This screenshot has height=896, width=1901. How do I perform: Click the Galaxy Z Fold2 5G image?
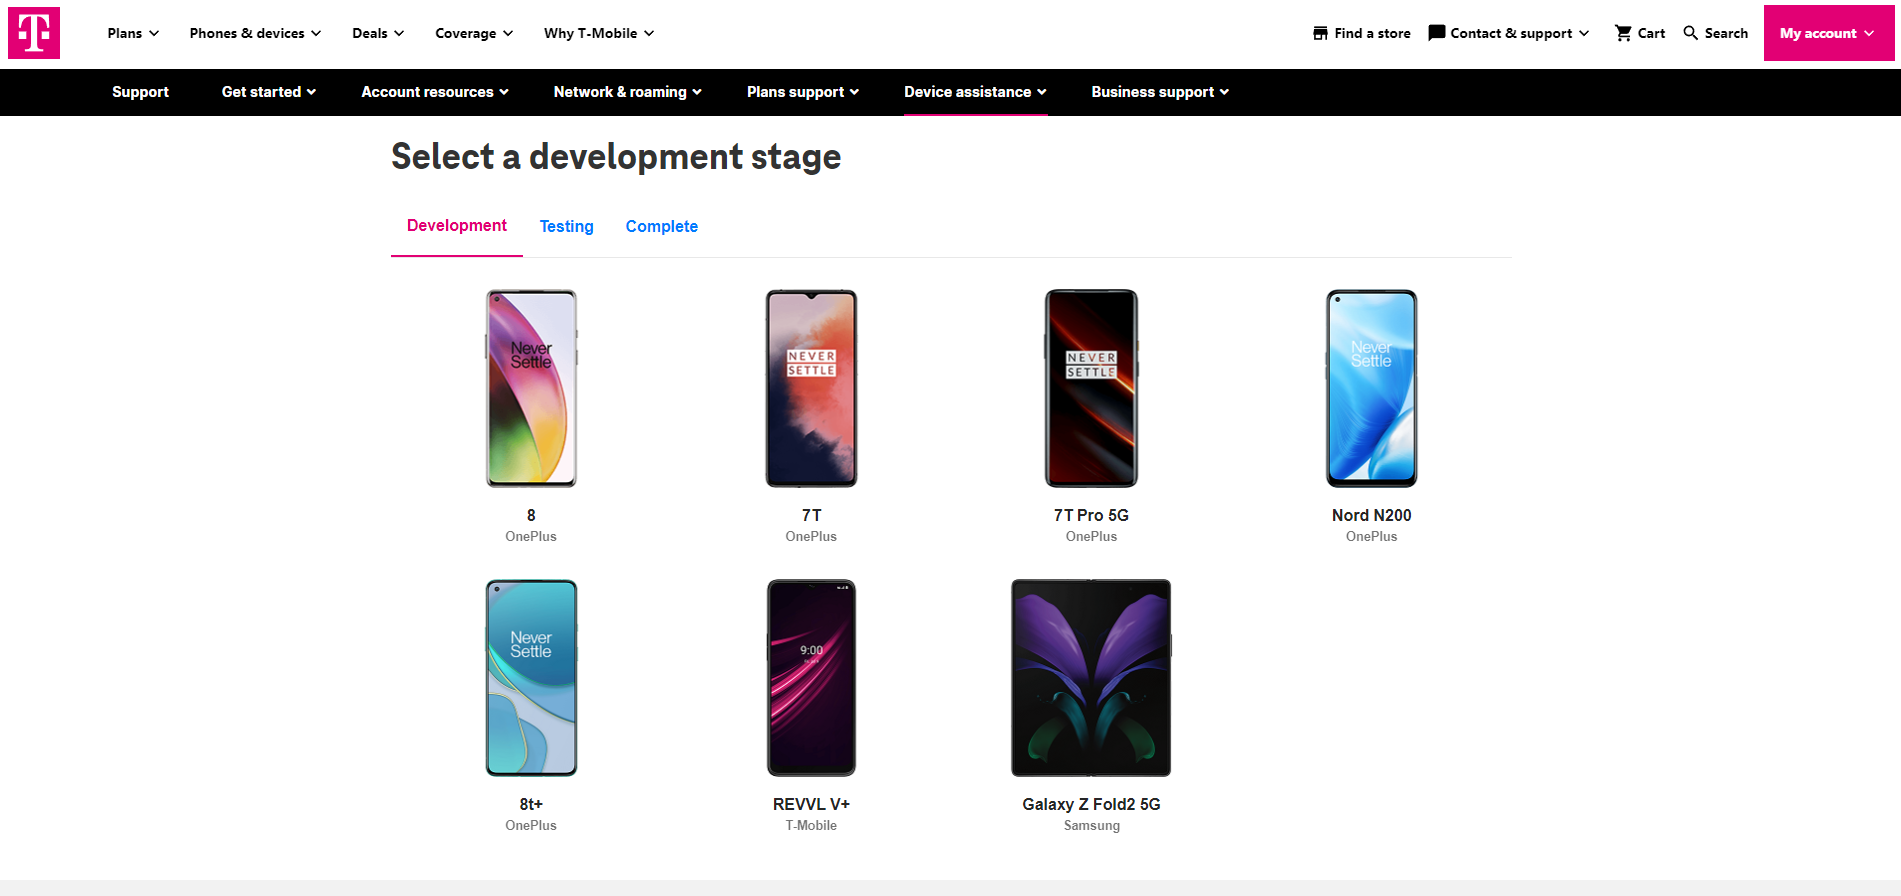1091,678
